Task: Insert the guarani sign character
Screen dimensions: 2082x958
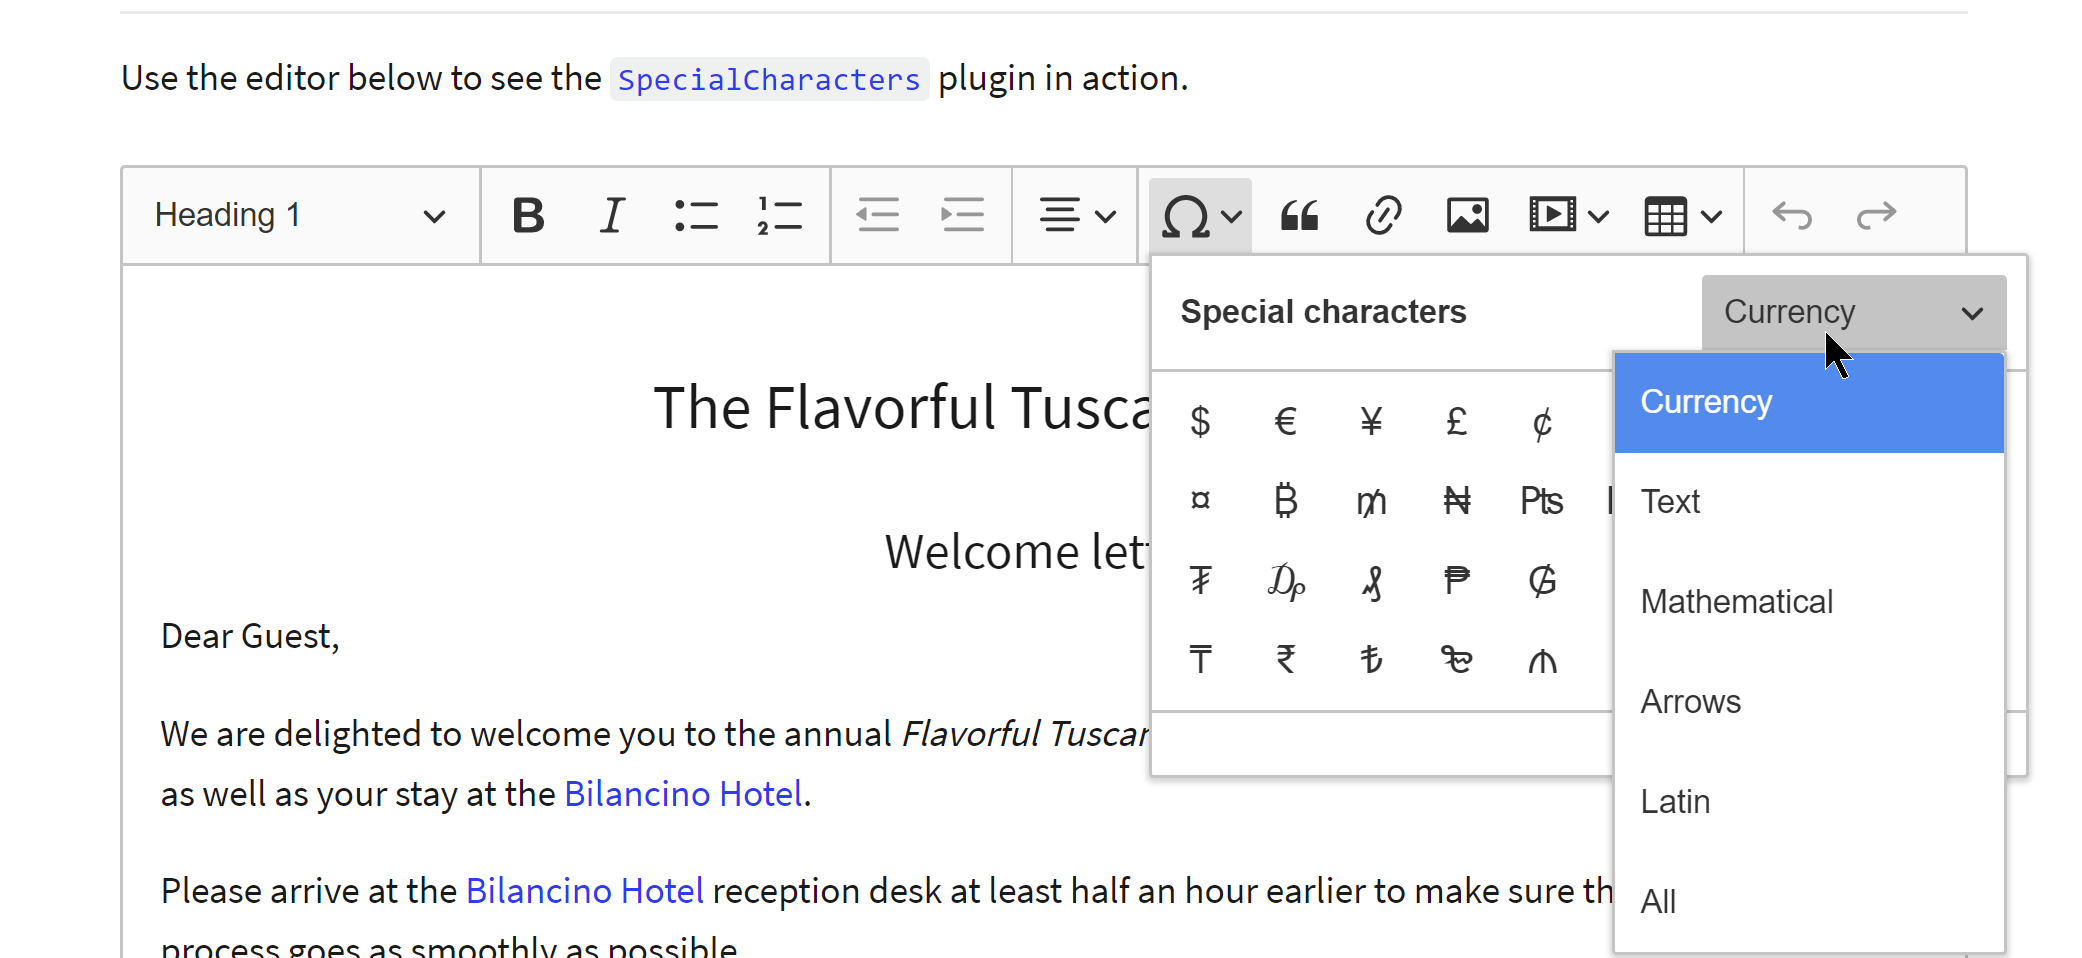Action: tap(1542, 580)
